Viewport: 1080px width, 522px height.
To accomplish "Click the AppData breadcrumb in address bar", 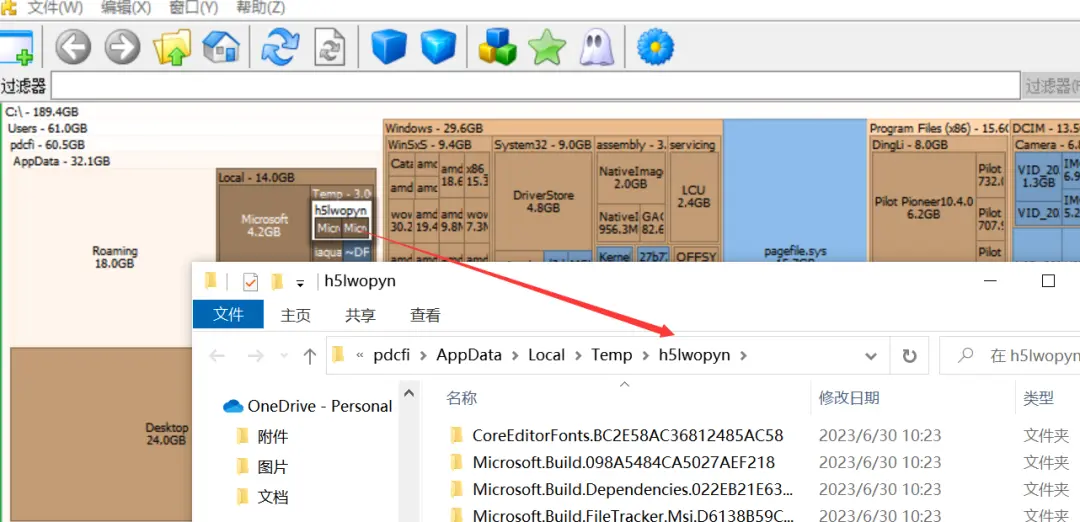I will pos(469,355).
